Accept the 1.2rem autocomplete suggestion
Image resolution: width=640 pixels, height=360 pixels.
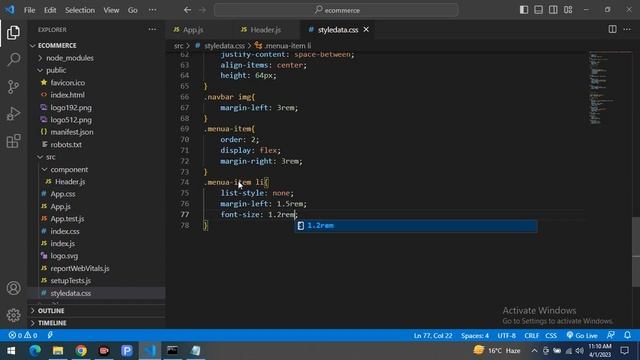(x=416, y=226)
